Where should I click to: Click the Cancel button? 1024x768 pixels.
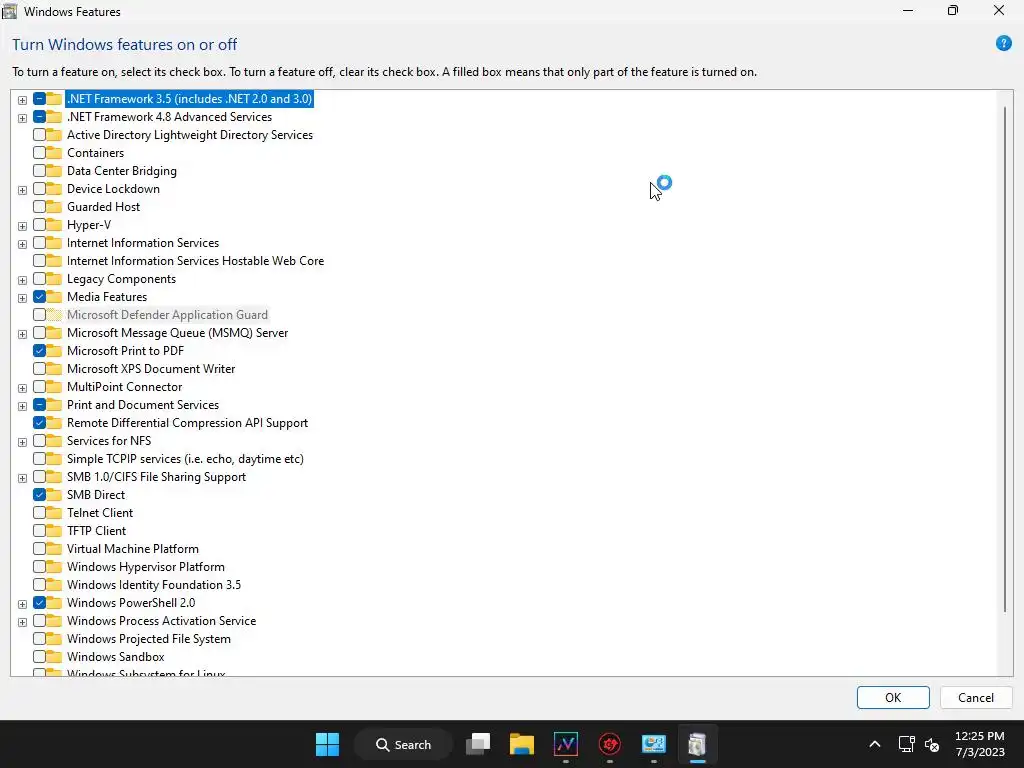tap(976, 697)
